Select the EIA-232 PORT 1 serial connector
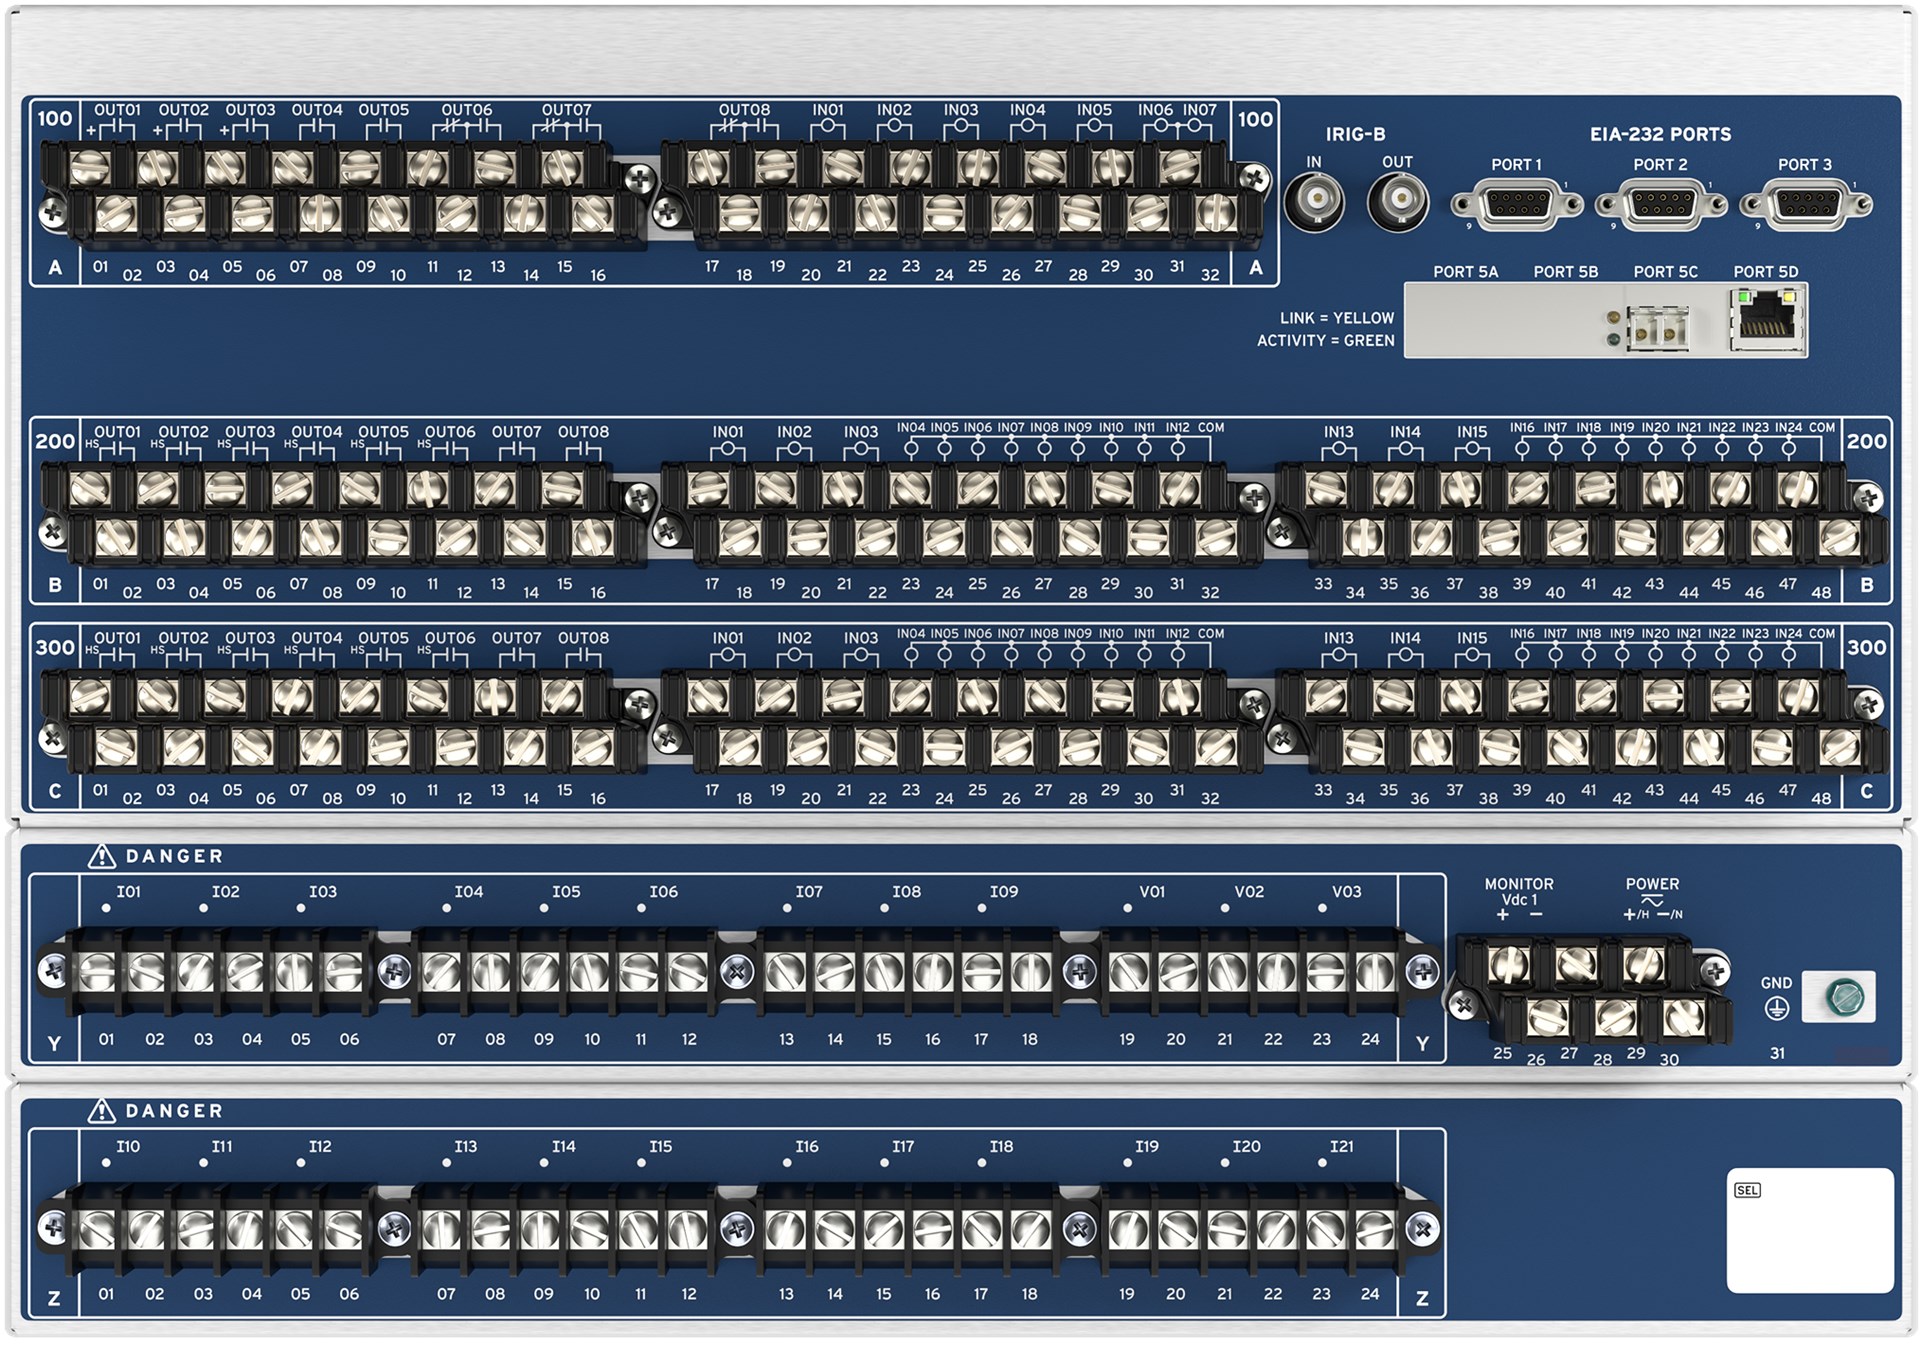Screen dimensions: 1920x1345 pyautogui.click(x=1517, y=205)
